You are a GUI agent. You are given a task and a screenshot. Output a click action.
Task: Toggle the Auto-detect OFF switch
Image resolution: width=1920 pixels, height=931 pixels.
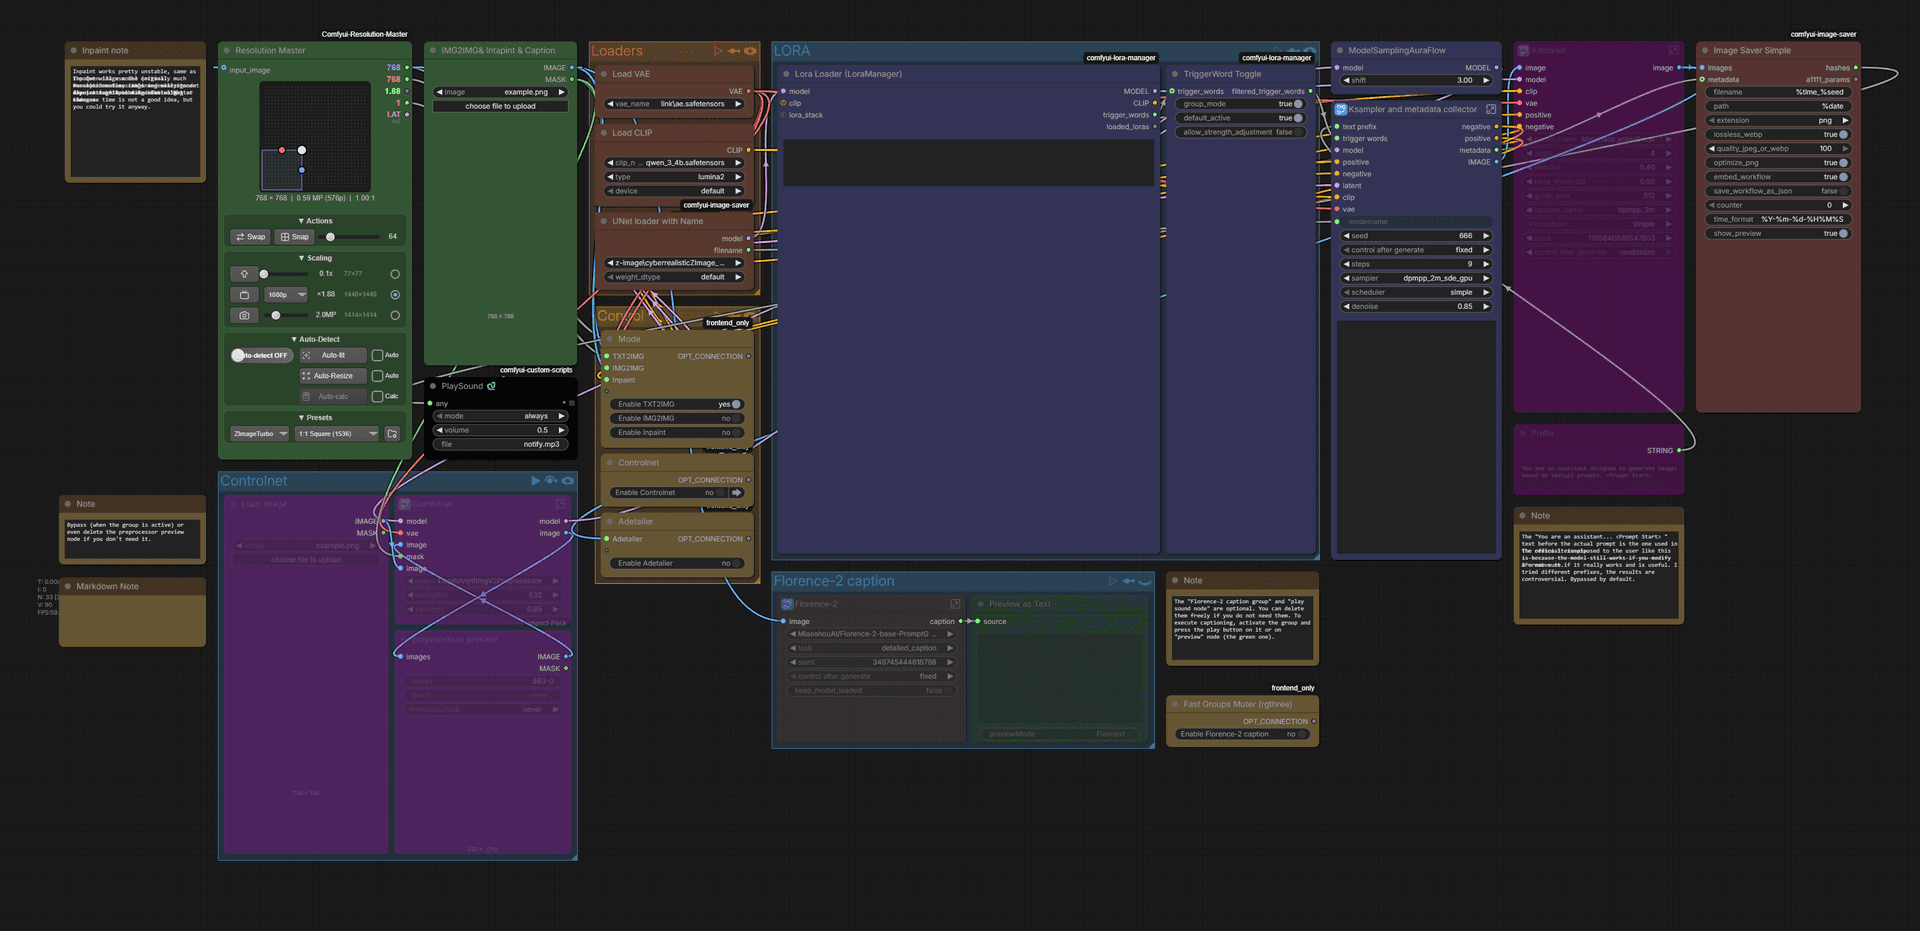coord(262,355)
